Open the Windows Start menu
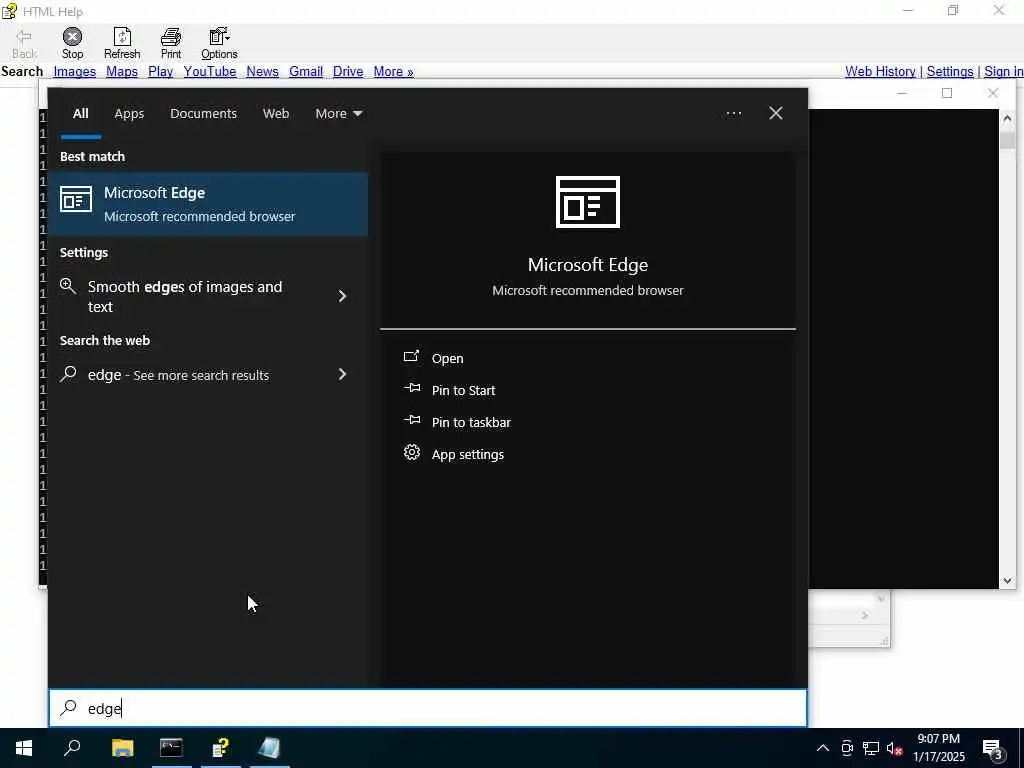1024x768 pixels. coord(24,748)
